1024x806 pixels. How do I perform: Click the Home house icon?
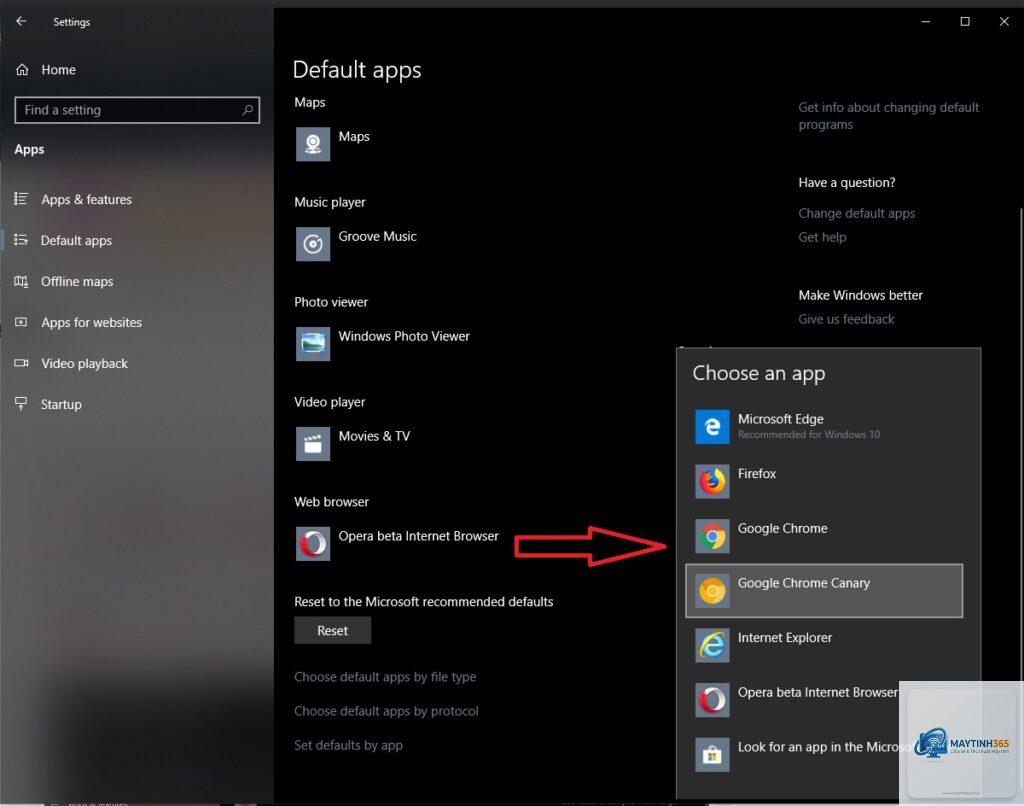coord(22,69)
